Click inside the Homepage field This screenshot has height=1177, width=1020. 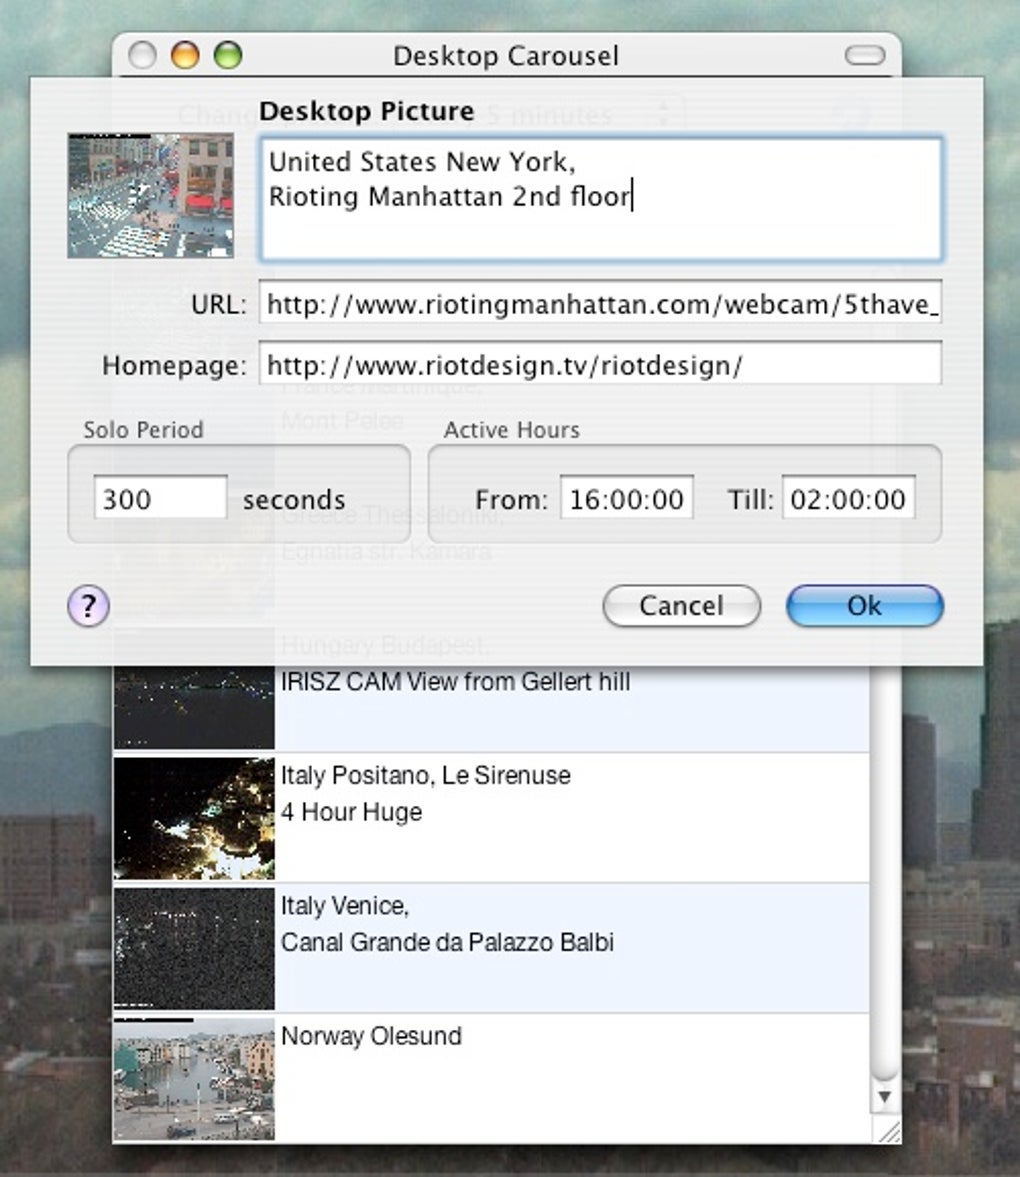[598, 364]
